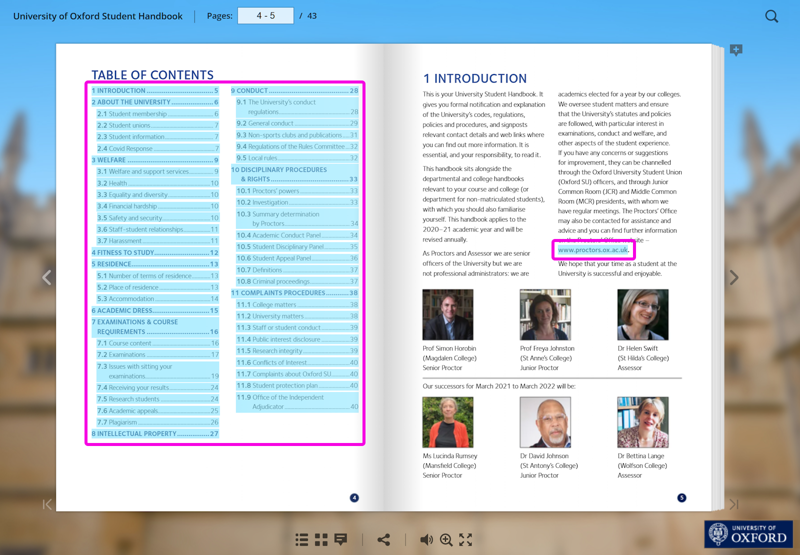Image resolution: width=800 pixels, height=555 pixels.
Task: Go to previous page arrow
Action: 47,278
